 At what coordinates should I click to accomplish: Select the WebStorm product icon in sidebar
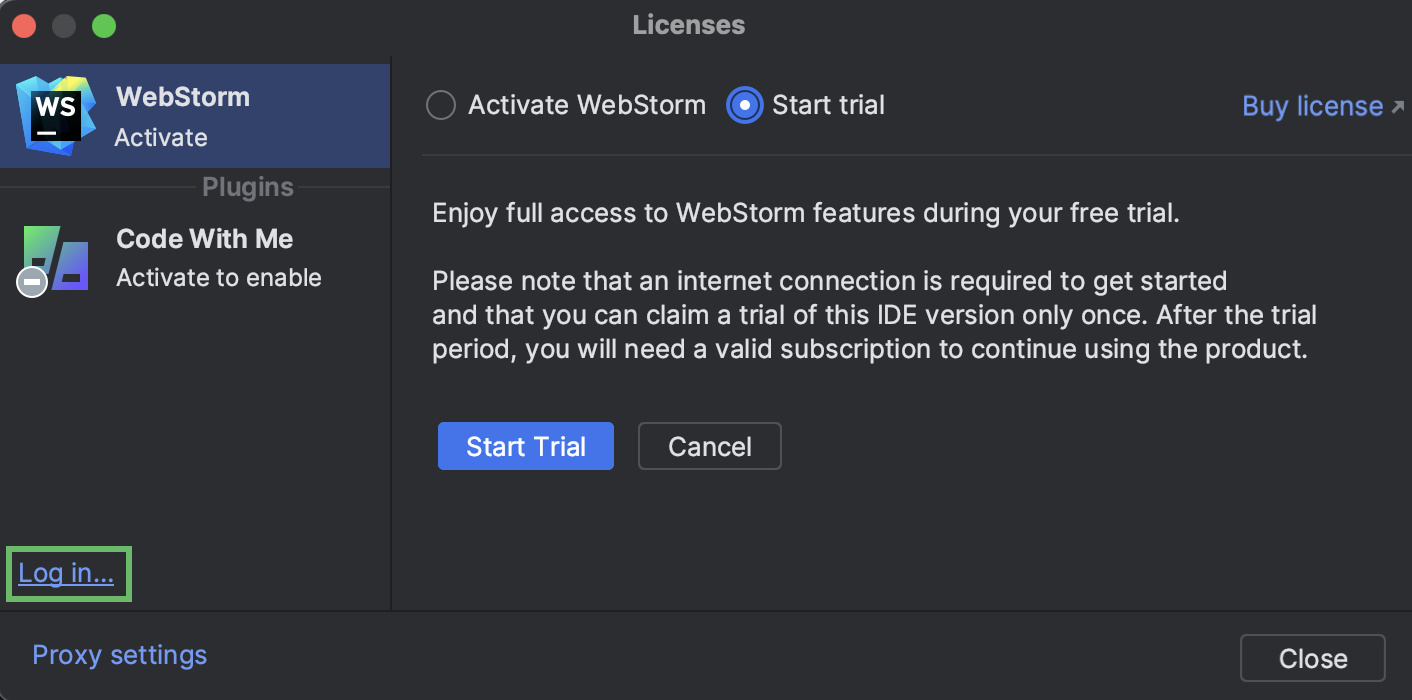[55, 115]
